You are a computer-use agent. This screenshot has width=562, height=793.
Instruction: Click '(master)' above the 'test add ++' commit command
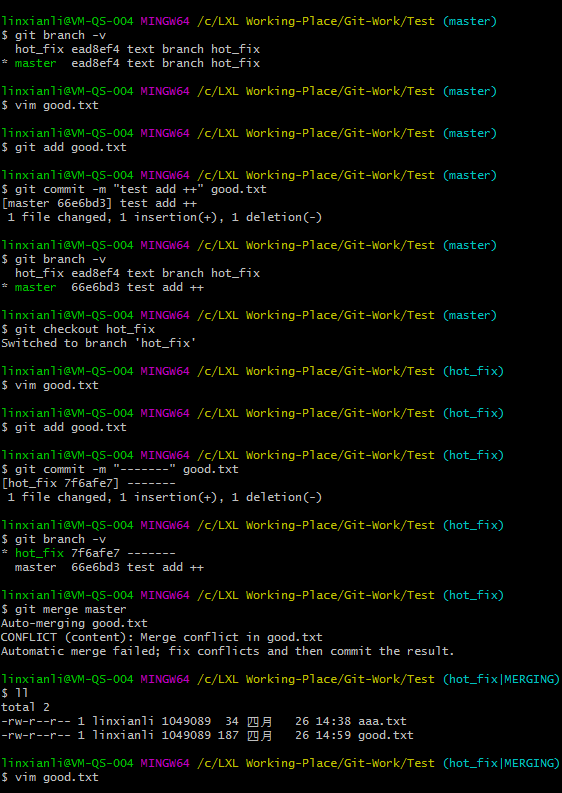[x=470, y=175]
